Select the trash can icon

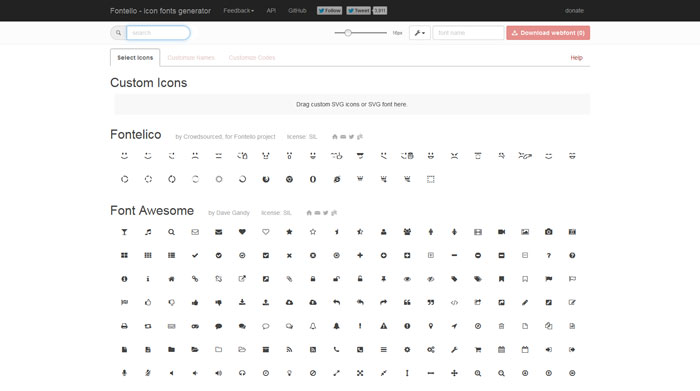(x=501, y=326)
